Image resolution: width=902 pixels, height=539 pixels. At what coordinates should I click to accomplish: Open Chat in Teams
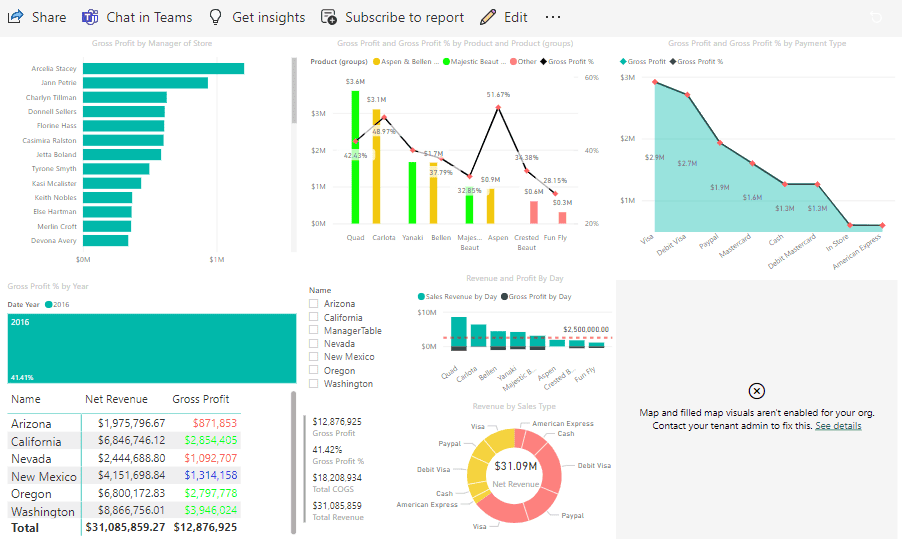pyautogui.click(x=90, y=17)
